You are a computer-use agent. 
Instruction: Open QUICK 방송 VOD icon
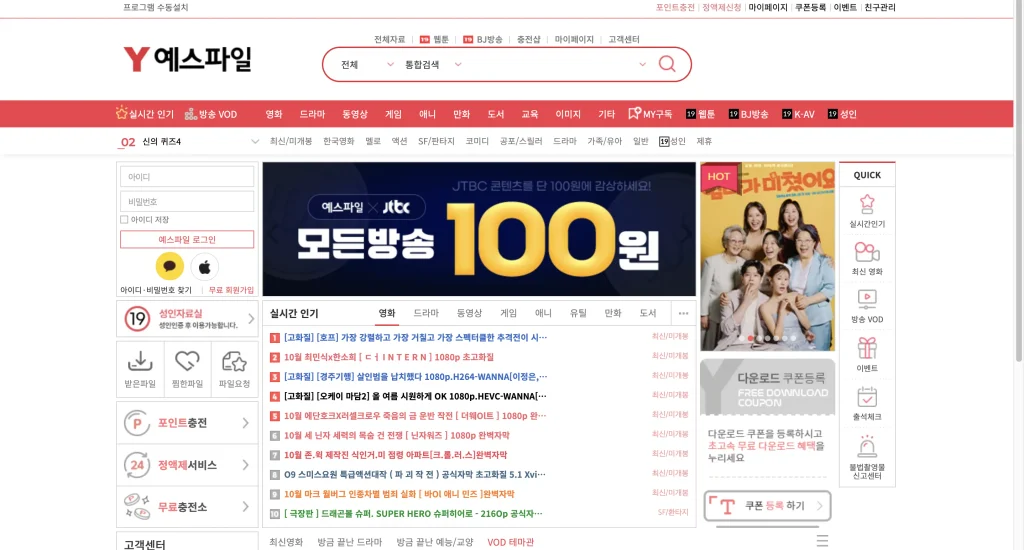click(867, 300)
